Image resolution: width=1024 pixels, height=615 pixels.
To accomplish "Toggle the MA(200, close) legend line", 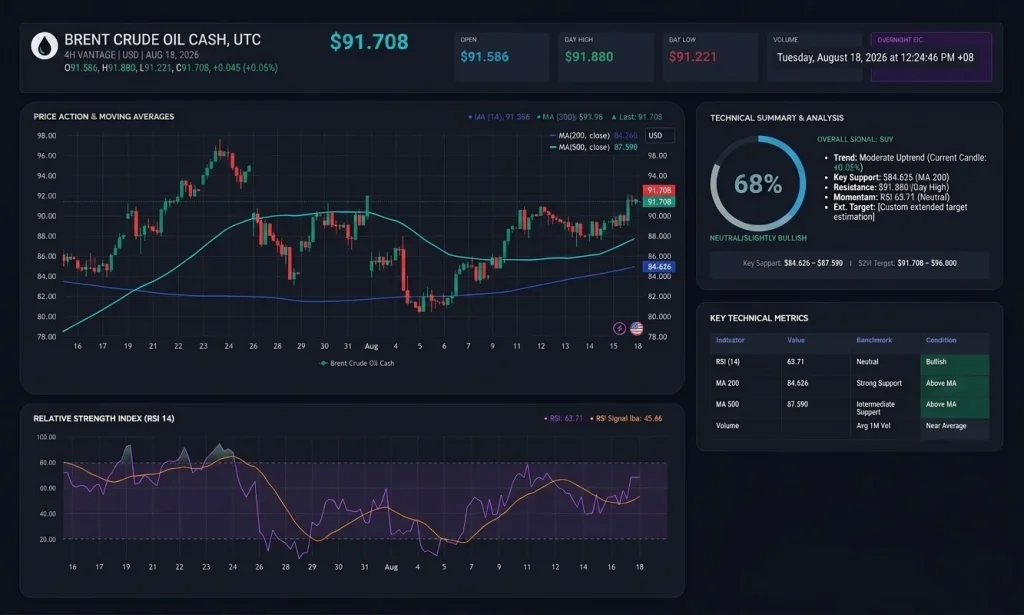I will point(593,136).
